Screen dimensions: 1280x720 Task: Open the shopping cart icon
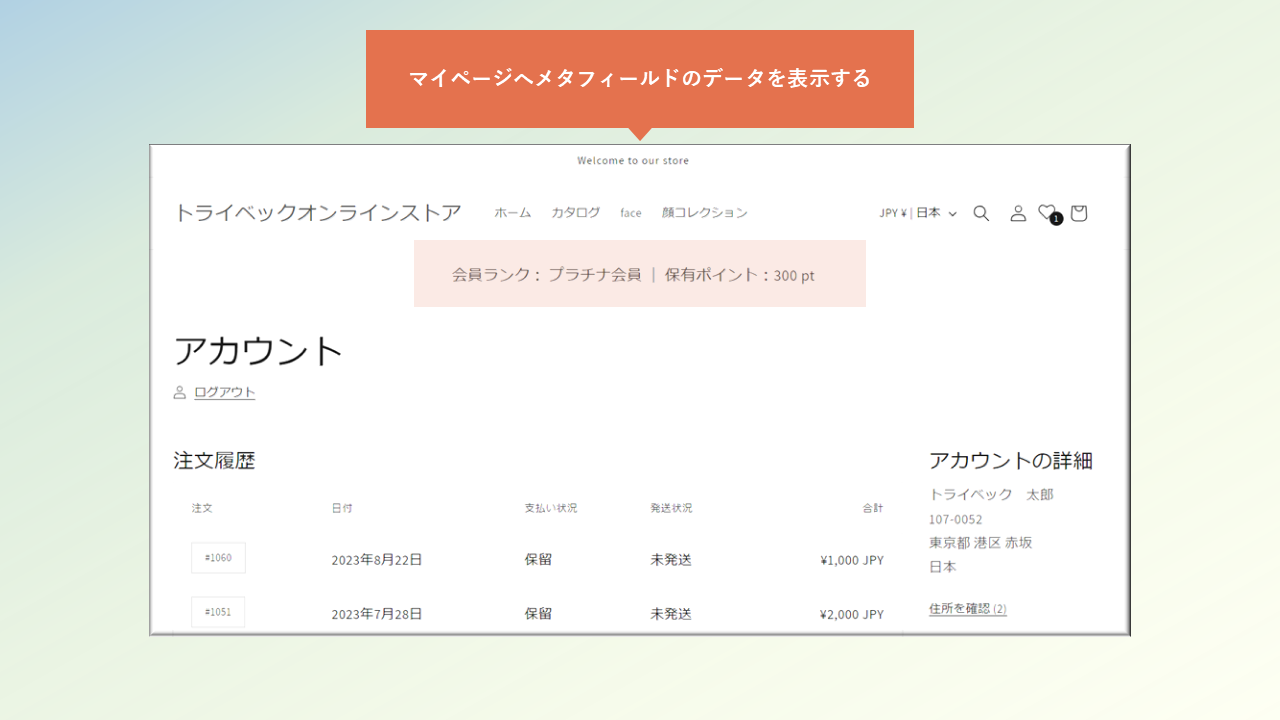tap(1078, 213)
